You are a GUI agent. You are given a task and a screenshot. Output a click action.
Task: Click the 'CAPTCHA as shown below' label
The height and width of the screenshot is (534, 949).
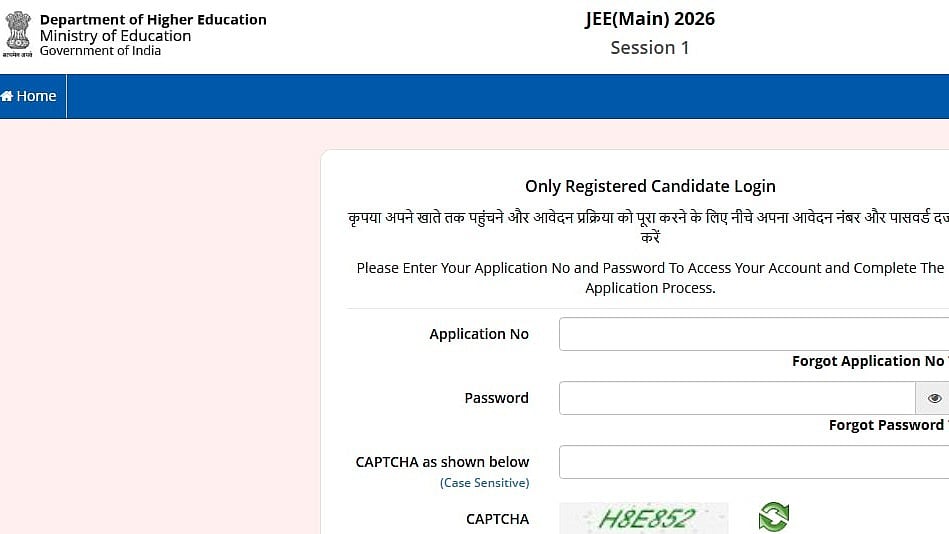click(x=442, y=462)
